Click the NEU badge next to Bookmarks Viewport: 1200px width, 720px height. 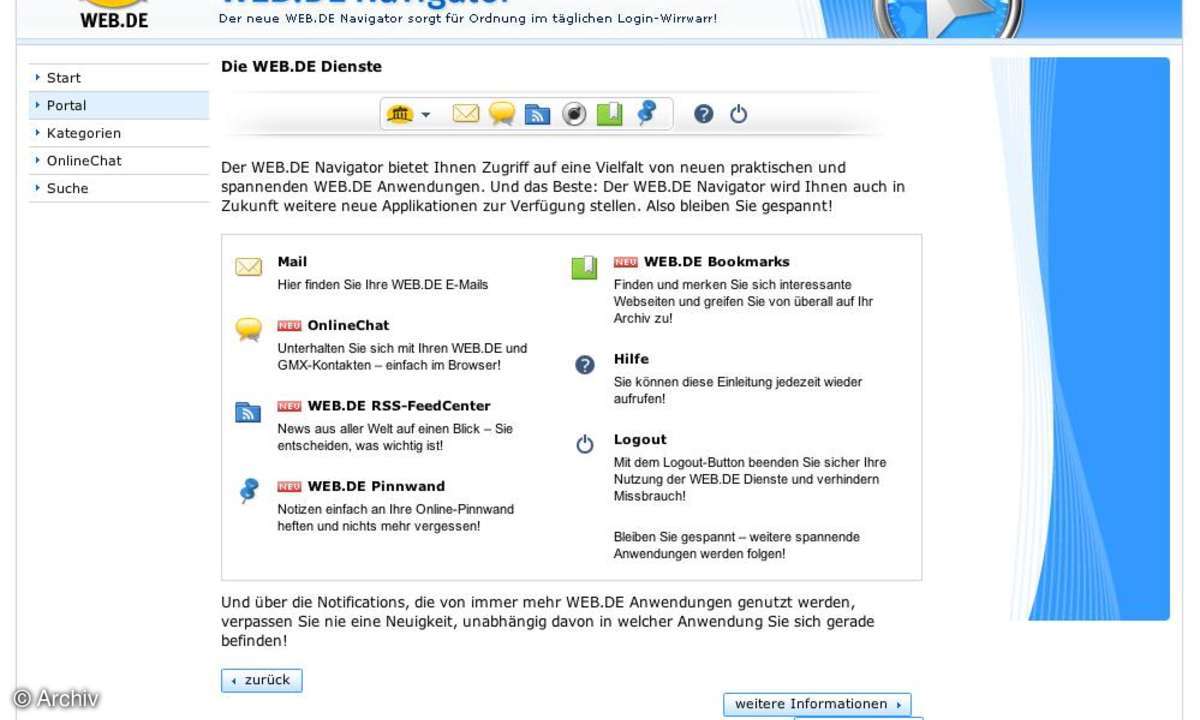pos(626,263)
